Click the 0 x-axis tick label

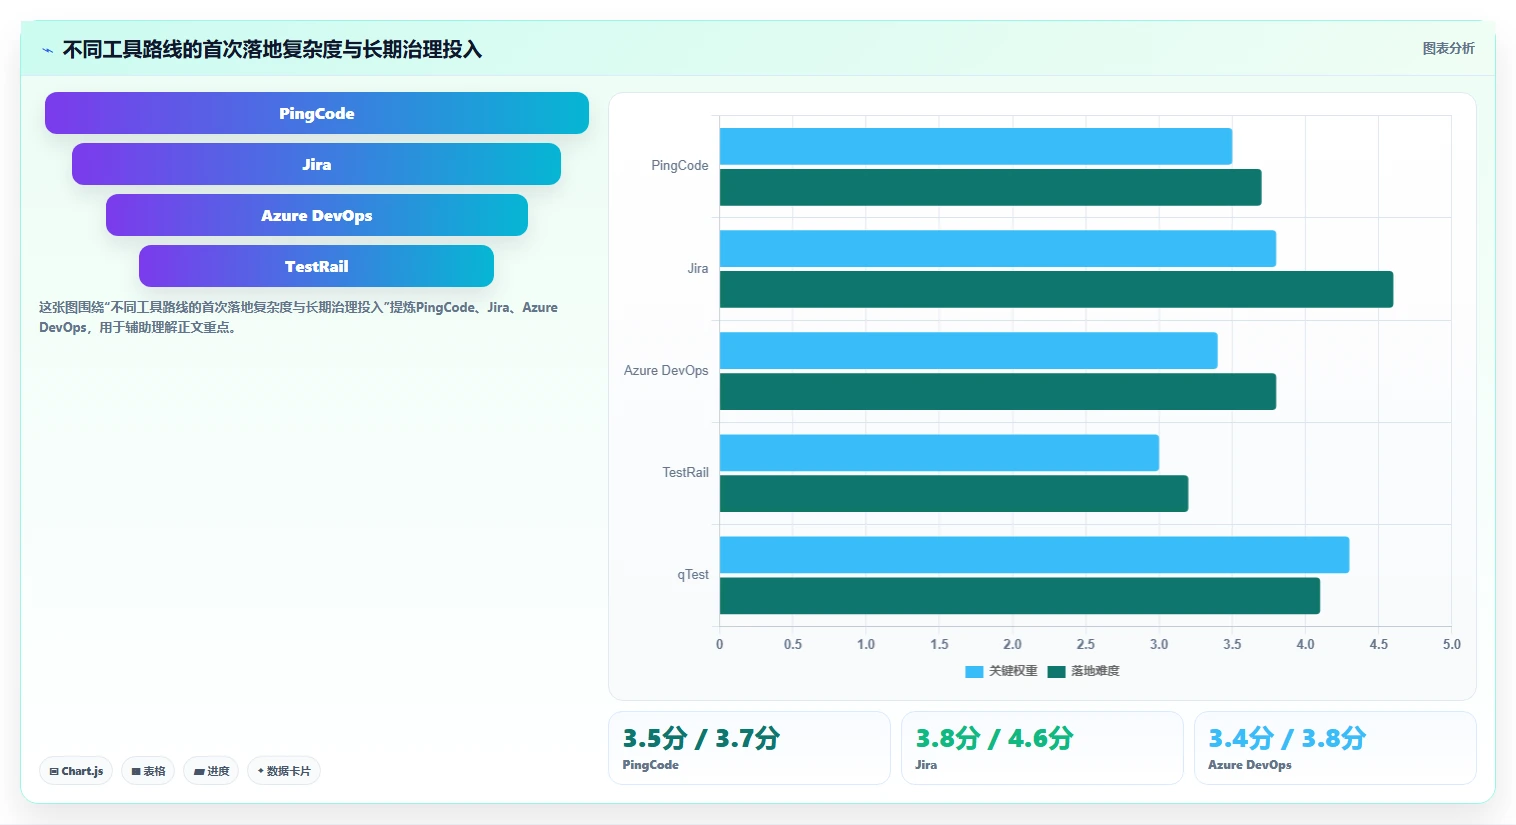tap(719, 645)
